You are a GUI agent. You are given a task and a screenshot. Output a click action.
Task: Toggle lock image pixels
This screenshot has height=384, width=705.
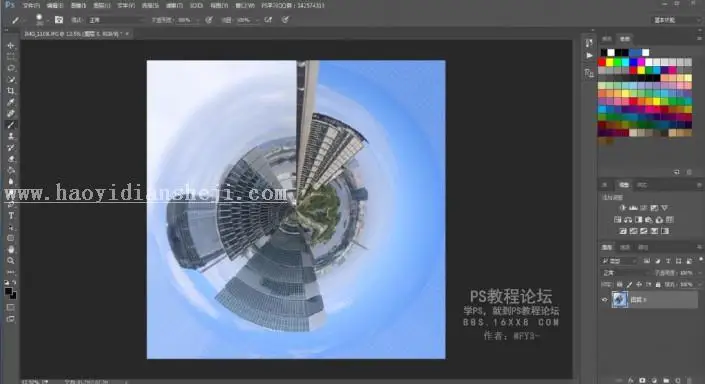(x=629, y=284)
